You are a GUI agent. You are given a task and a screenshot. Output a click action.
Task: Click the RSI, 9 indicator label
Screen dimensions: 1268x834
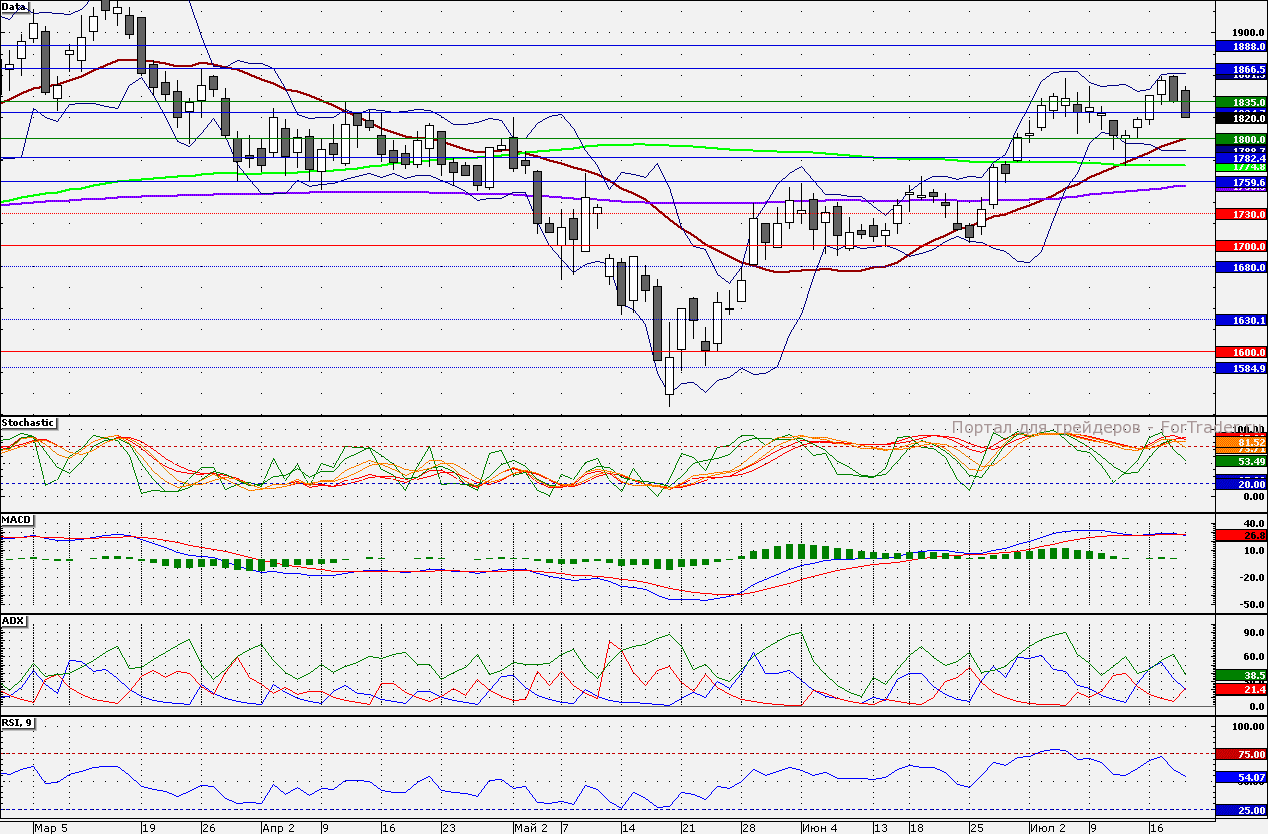click(18, 722)
